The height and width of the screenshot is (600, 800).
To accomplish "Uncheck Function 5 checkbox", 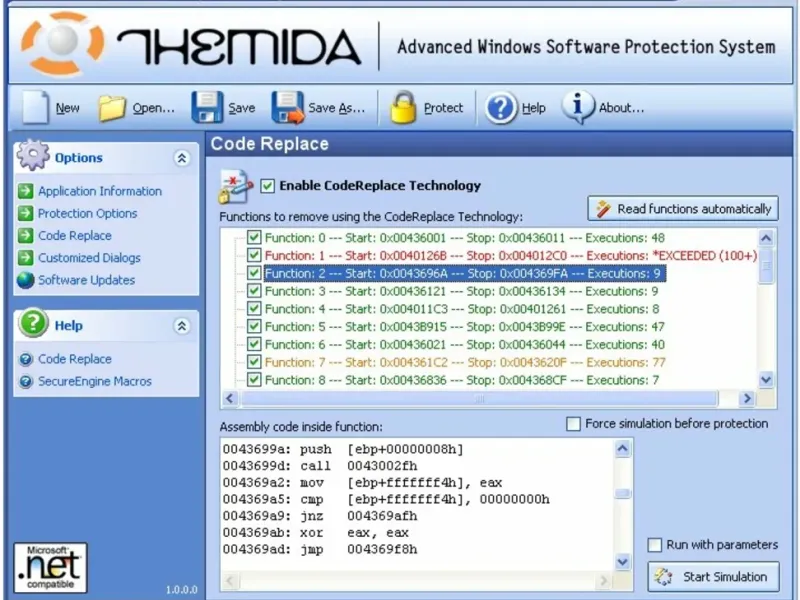I will pyautogui.click(x=254, y=327).
